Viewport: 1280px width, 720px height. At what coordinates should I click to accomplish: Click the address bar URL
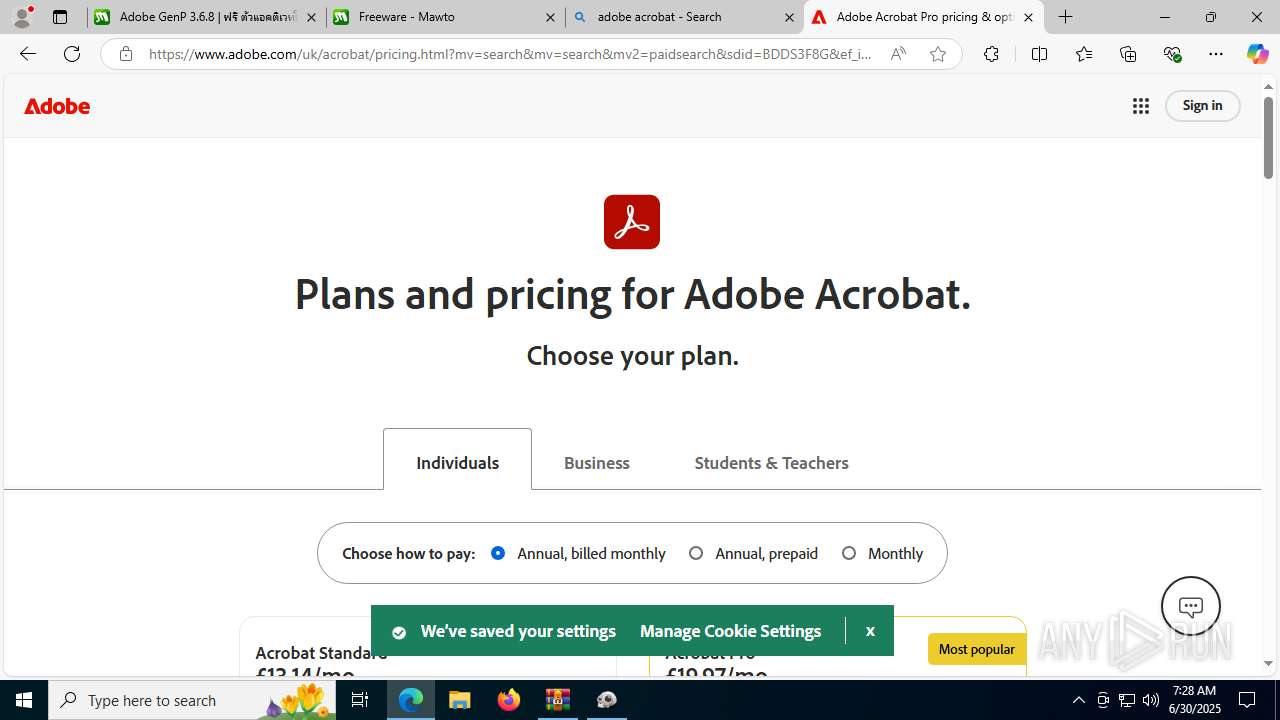coord(510,54)
